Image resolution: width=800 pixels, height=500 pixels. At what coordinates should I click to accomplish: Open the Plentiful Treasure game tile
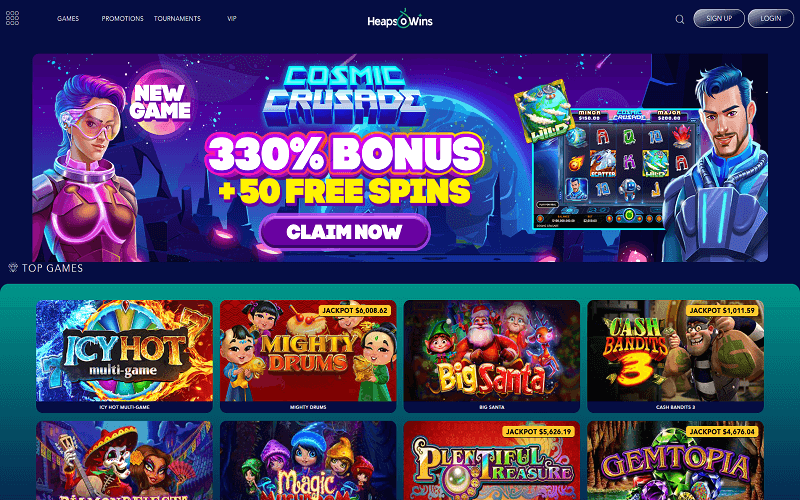(492, 461)
